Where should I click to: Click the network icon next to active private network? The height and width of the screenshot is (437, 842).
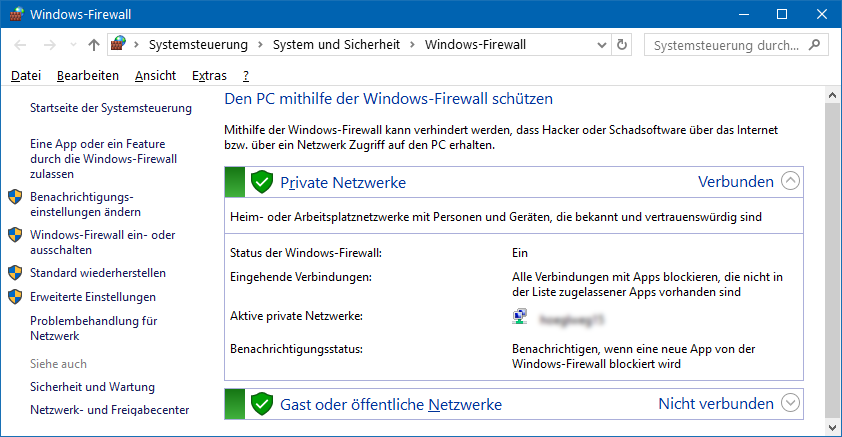[520, 317]
